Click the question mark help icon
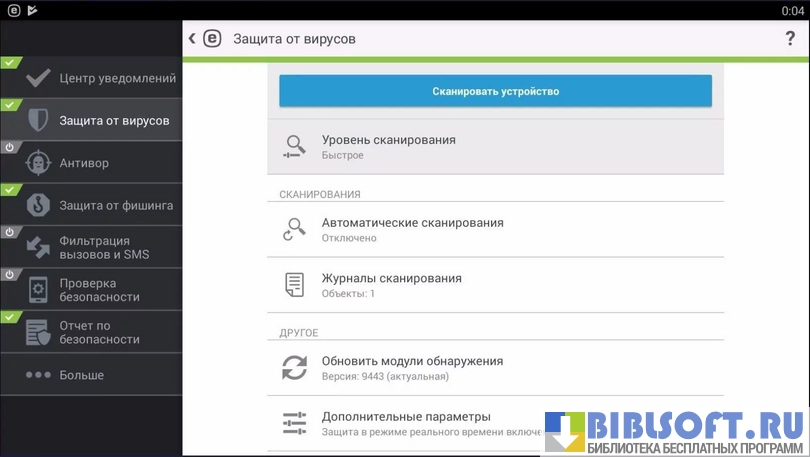The height and width of the screenshot is (457, 810). click(x=790, y=39)
